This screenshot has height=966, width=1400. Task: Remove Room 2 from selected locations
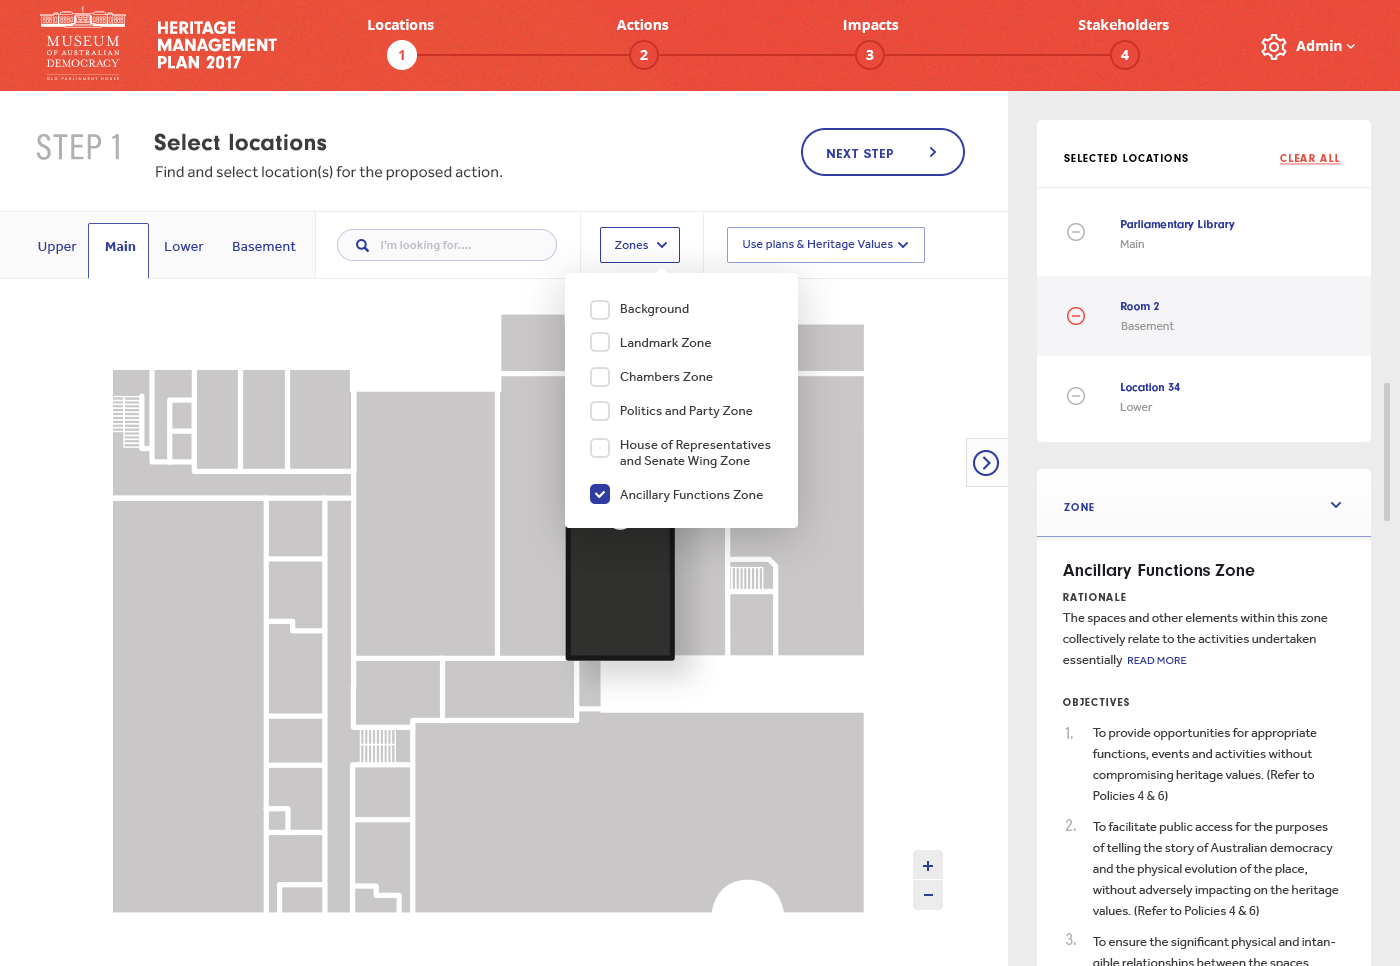pos(1076,315)
